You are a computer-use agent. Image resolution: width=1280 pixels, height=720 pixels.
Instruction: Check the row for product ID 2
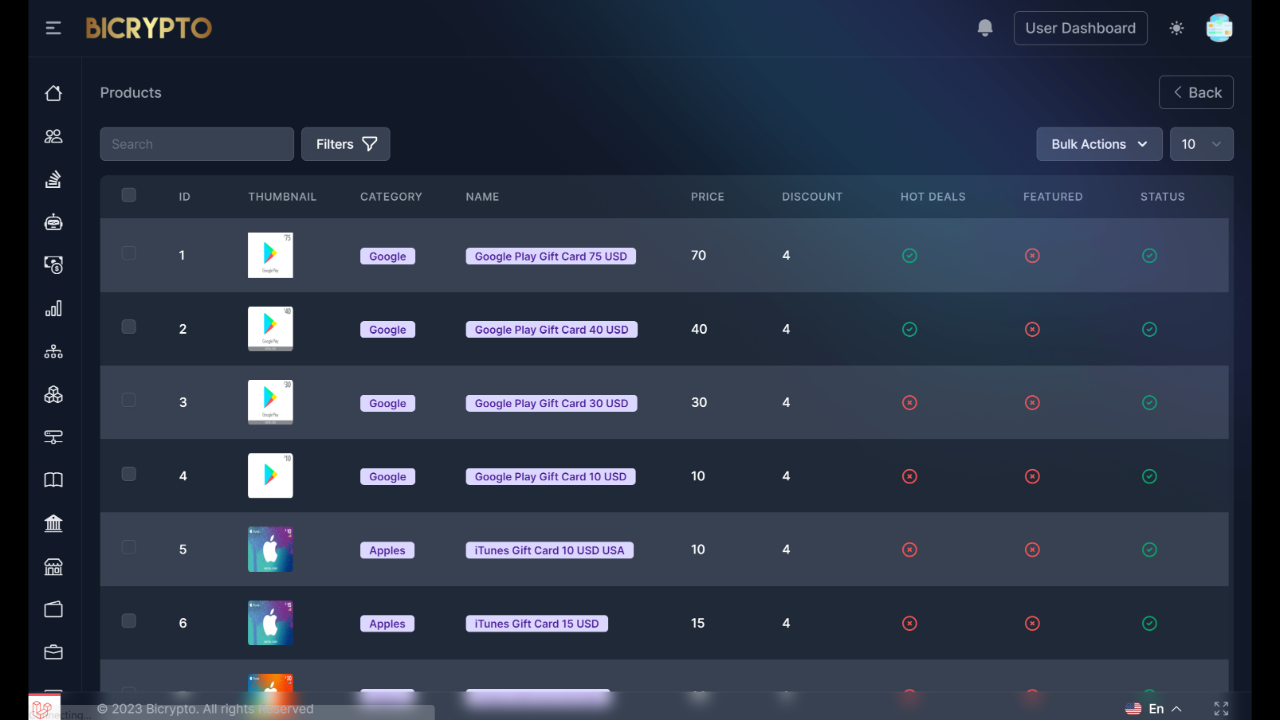pyautogui.click(x=129, y=326)
